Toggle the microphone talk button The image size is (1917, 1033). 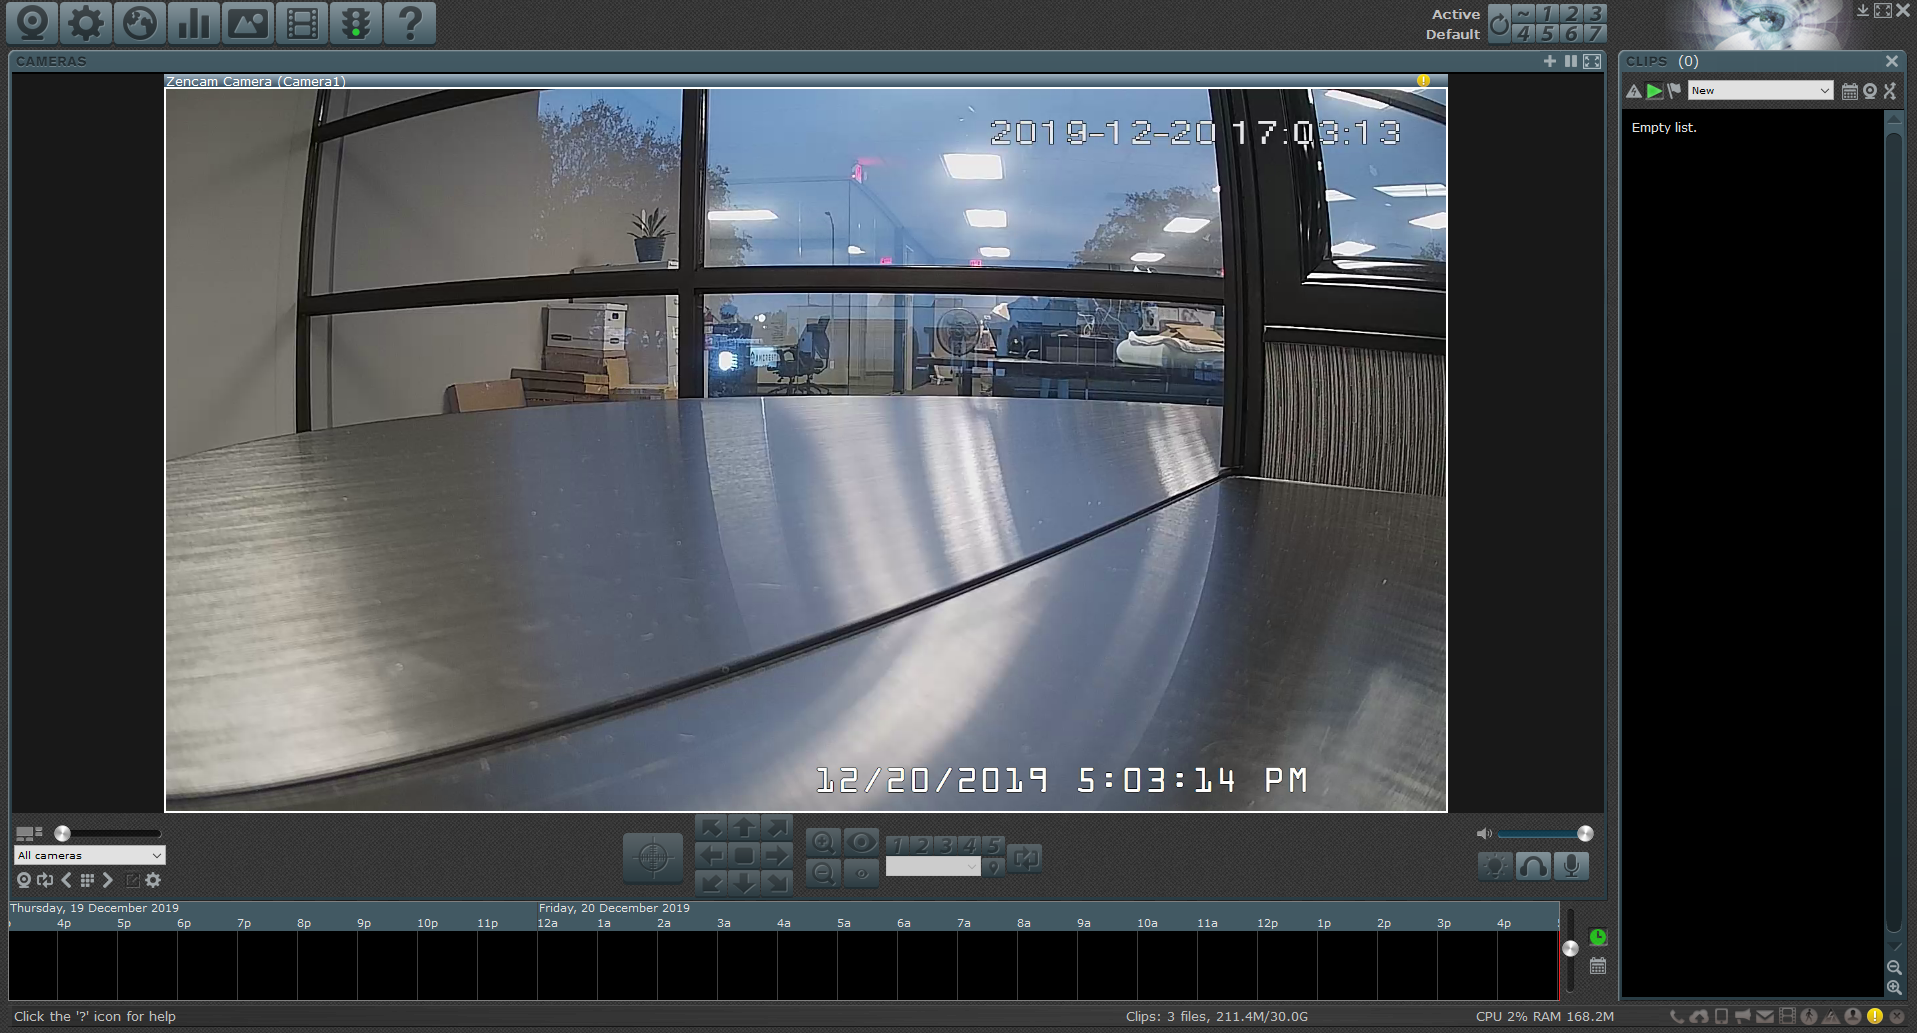[1570, 866]
